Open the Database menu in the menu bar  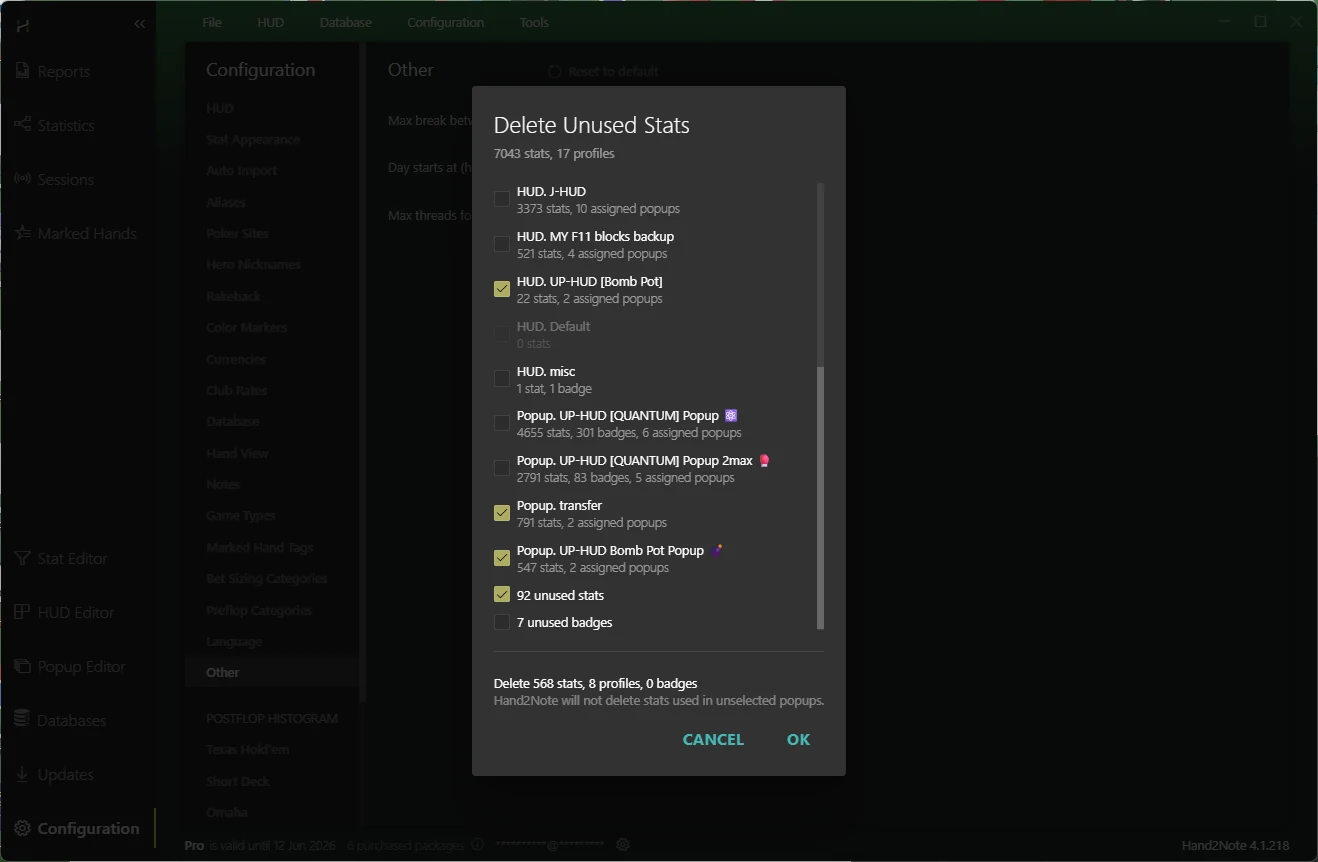click(346, 22)
